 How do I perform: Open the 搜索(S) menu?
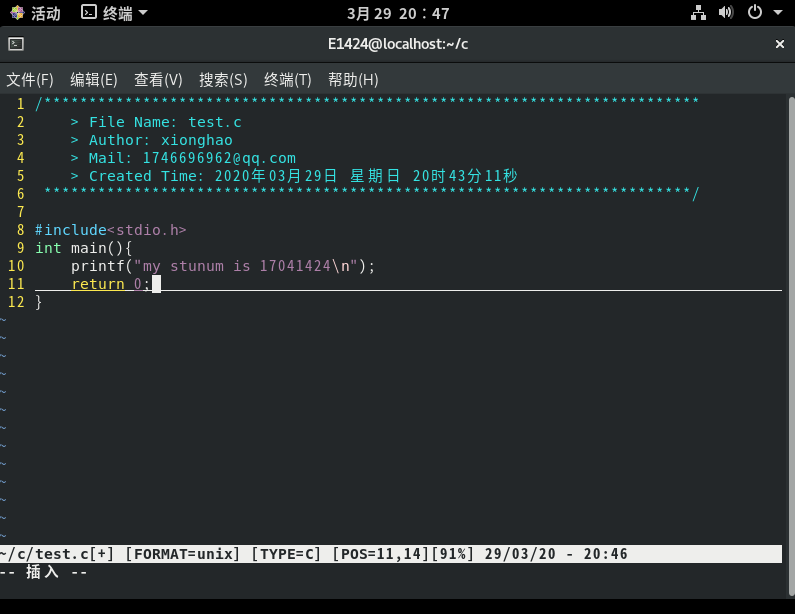point(223,80)
